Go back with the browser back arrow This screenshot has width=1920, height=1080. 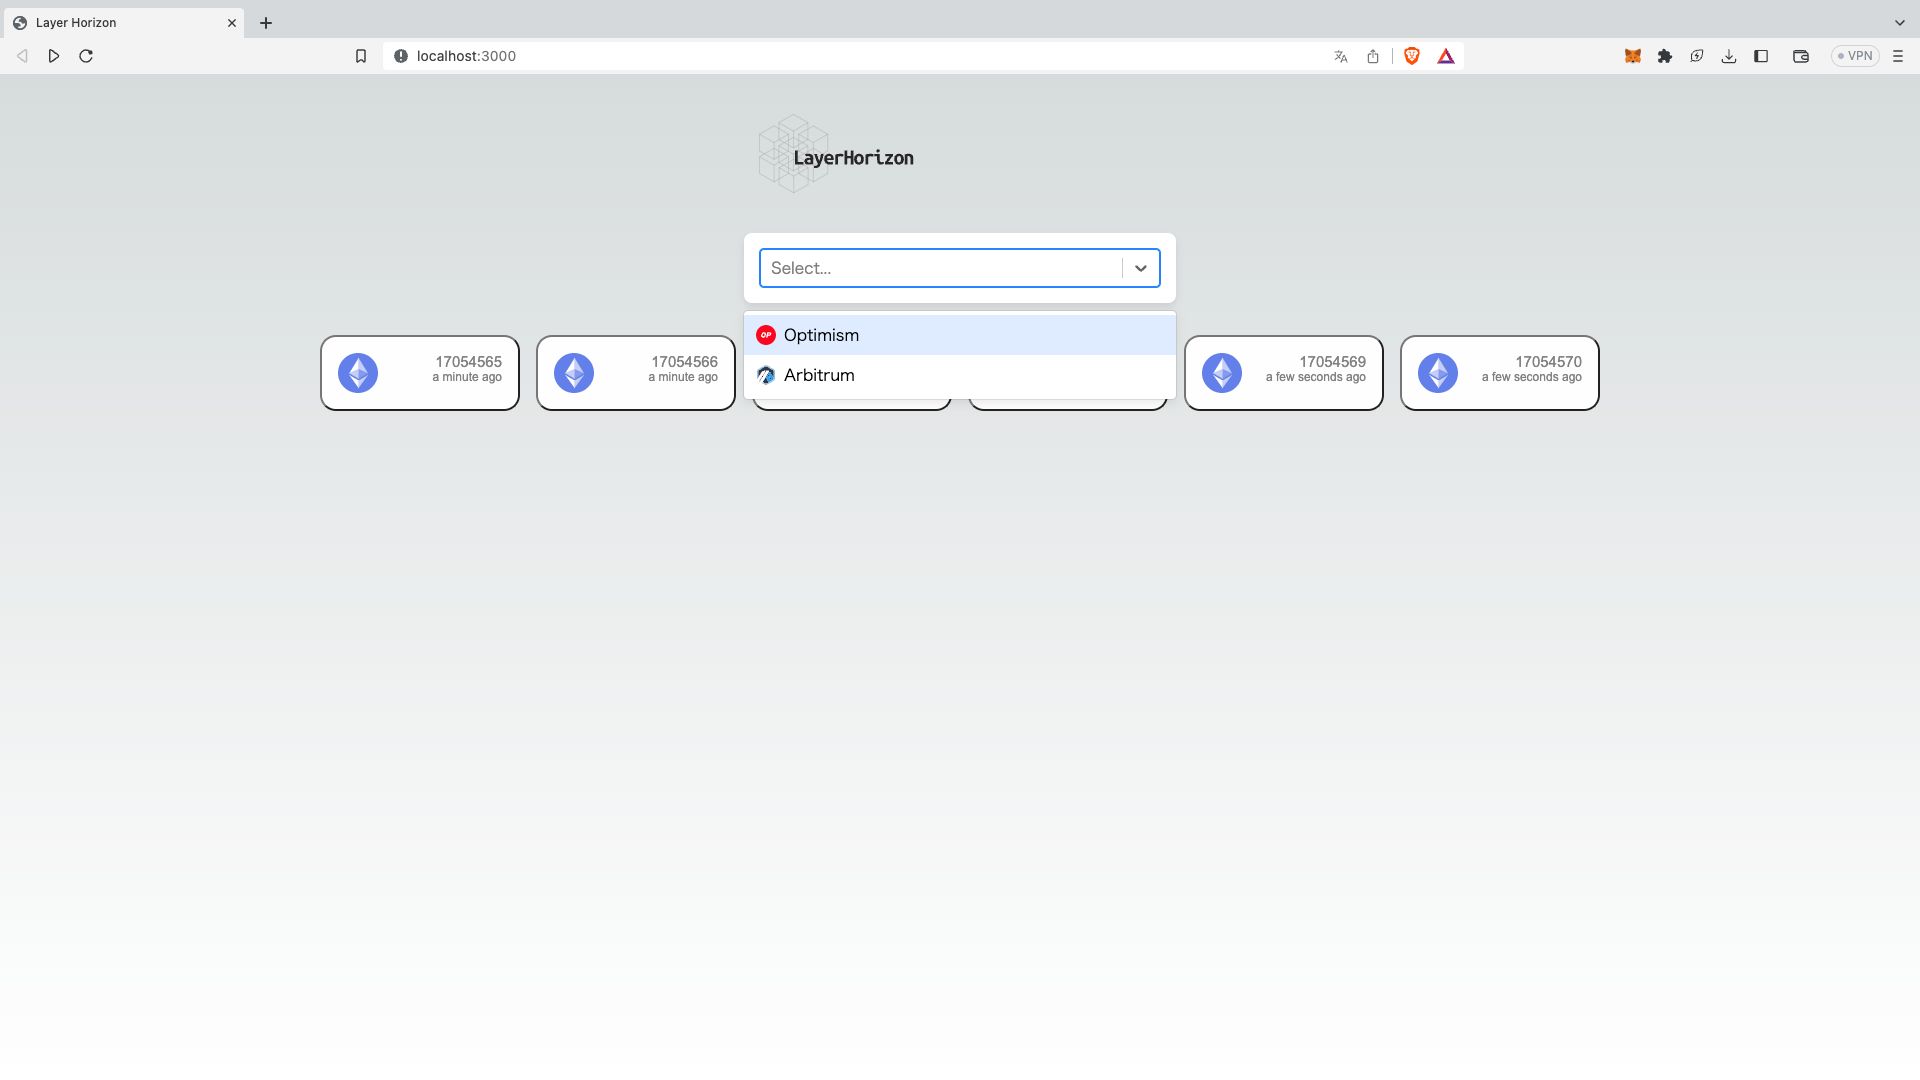[22, 56]
